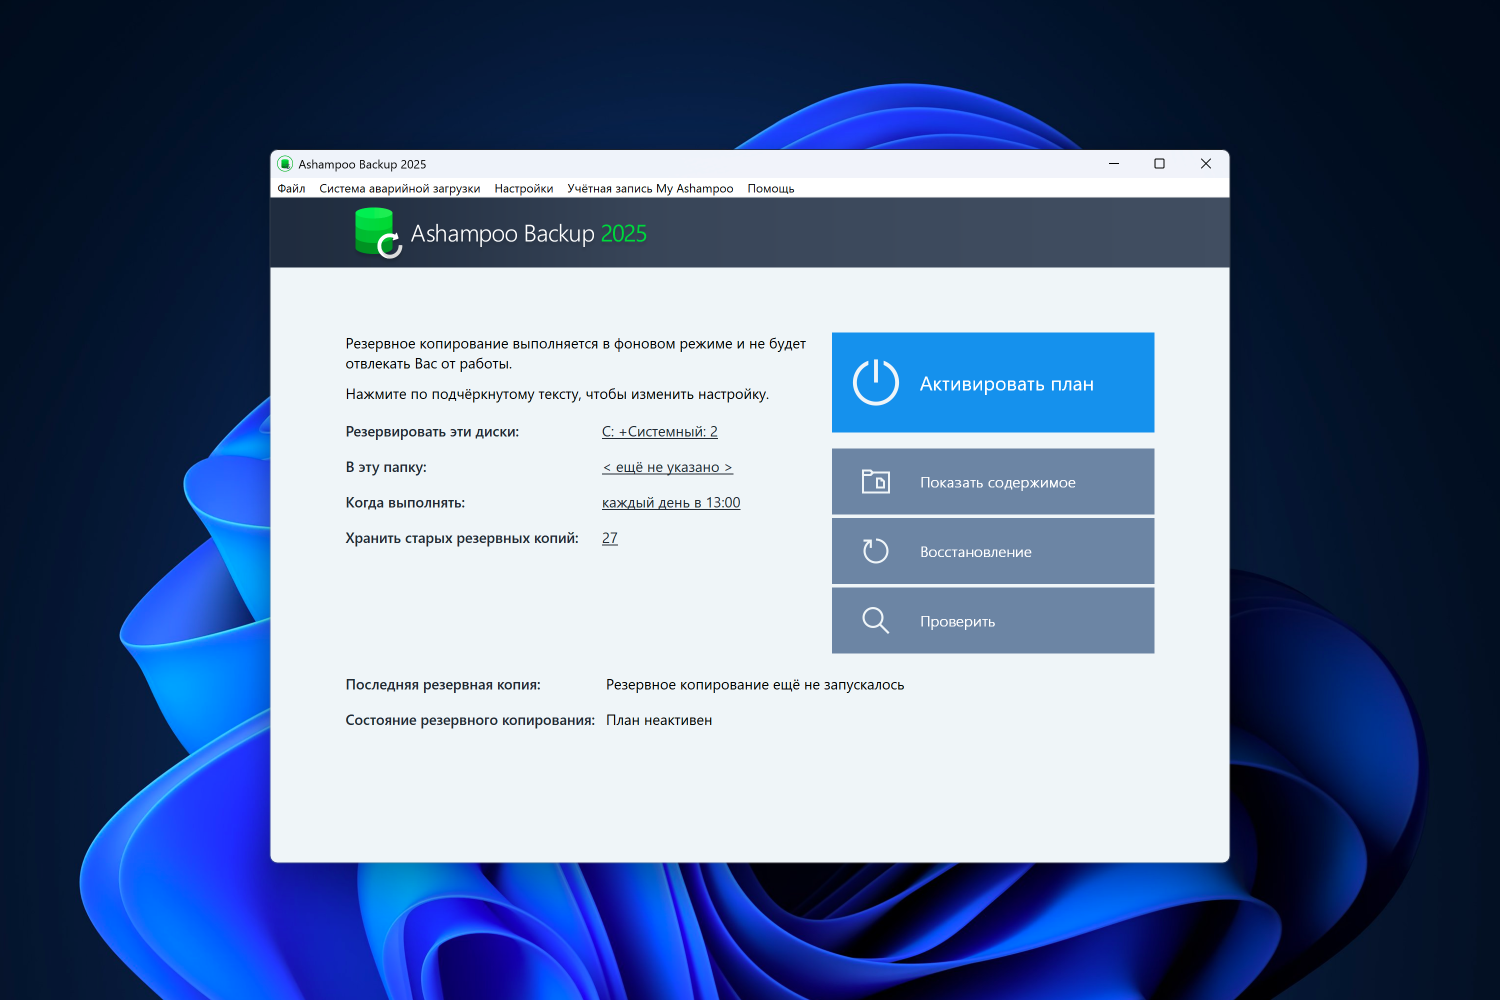This screenshot has width=1500, height=1000.
Task: Close the Ashampoo Backup 2025 window
Action: [x=1206, y=164]
